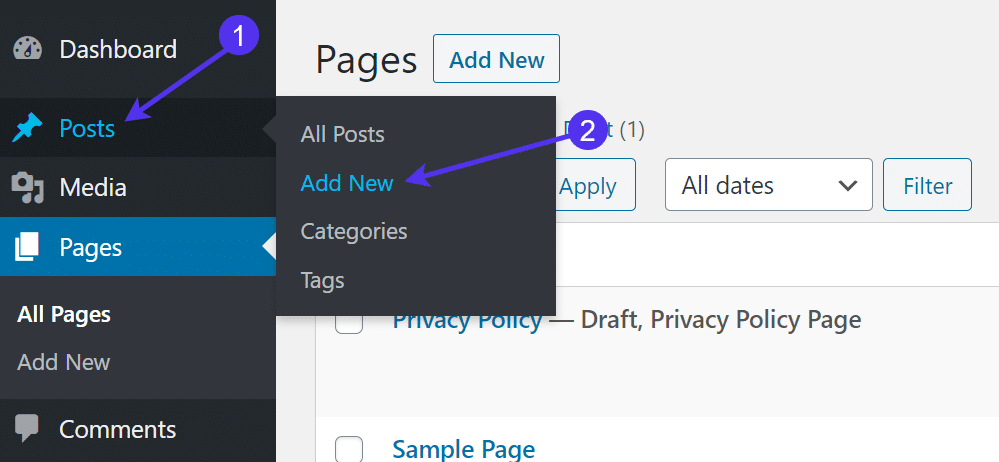Click the Dashboard gauge icon
Screen dimensions: 999x462
pyautogui.click(x=27, y=49)
